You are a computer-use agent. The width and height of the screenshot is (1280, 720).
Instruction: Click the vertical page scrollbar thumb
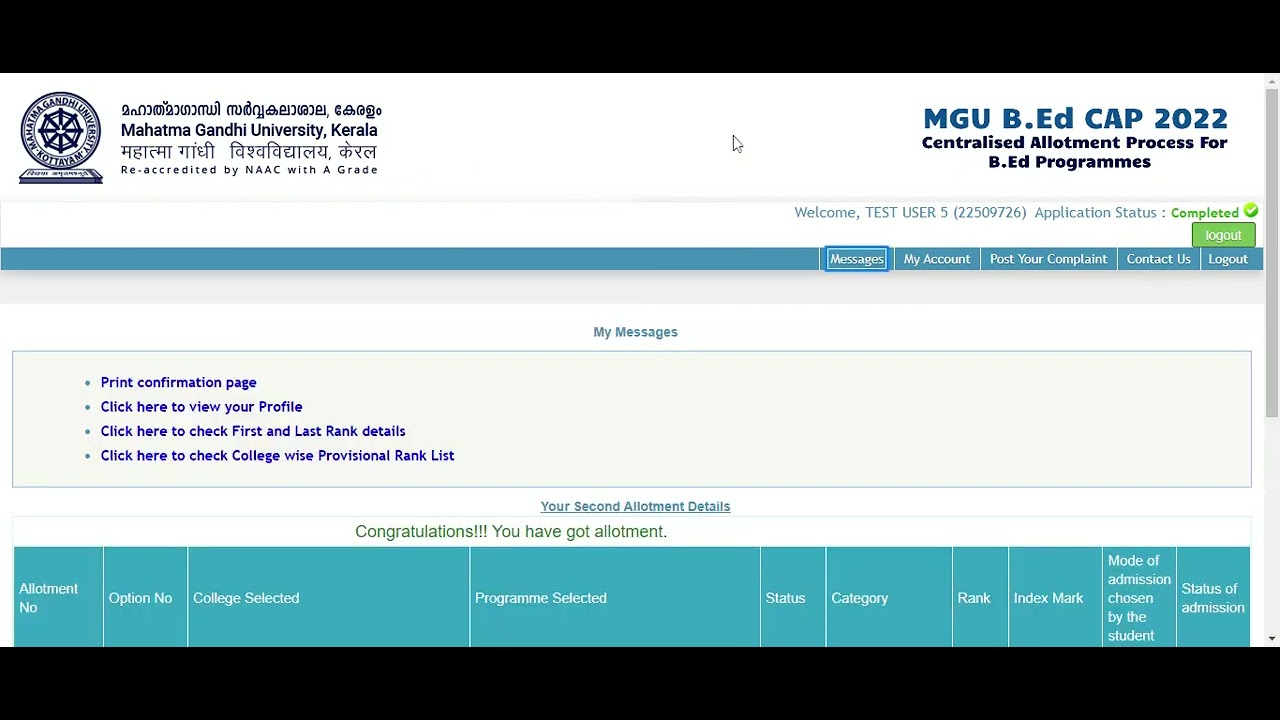tap(1272, 252)
